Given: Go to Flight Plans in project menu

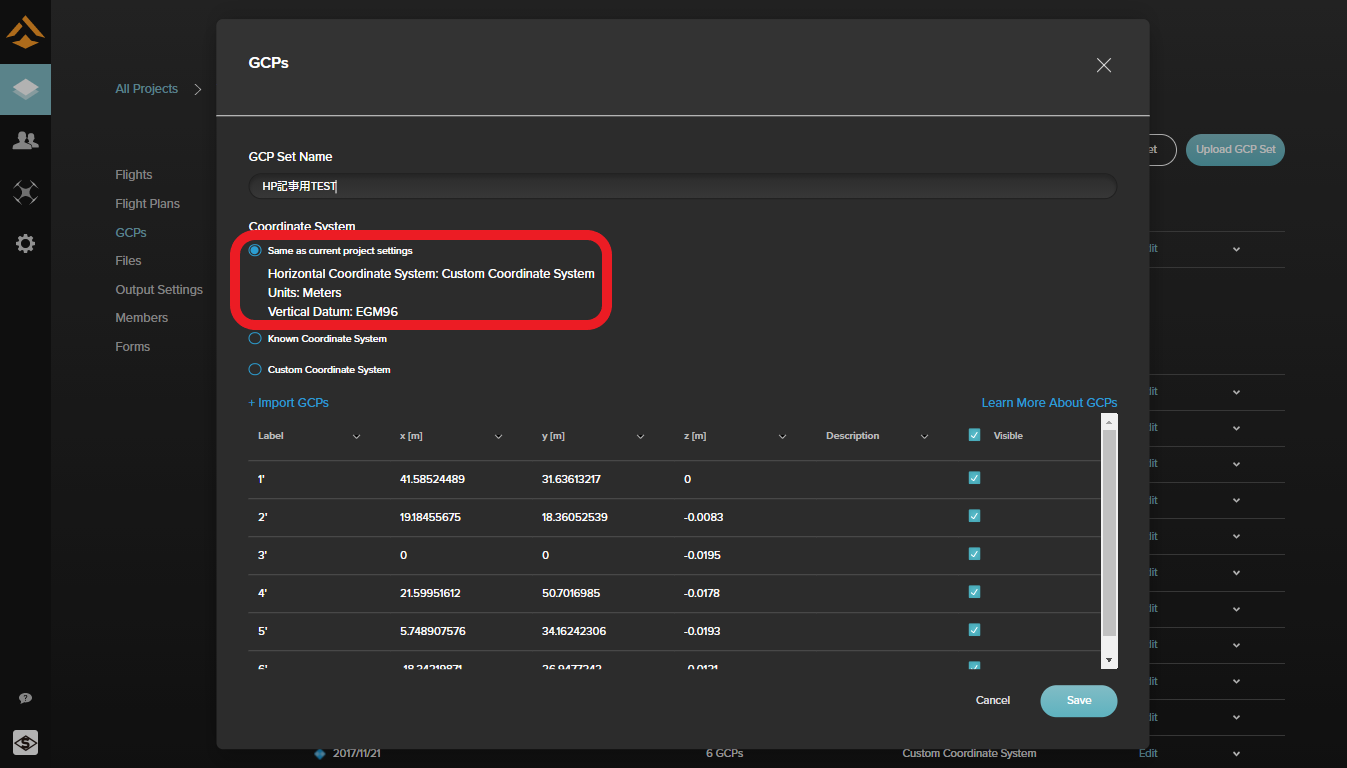Looking at the screenshot, I should 148,204.
